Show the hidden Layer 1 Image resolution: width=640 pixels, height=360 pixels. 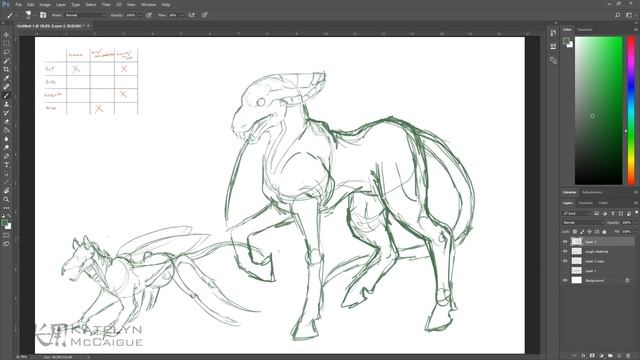pyautogui.click(x=565, y=271)
